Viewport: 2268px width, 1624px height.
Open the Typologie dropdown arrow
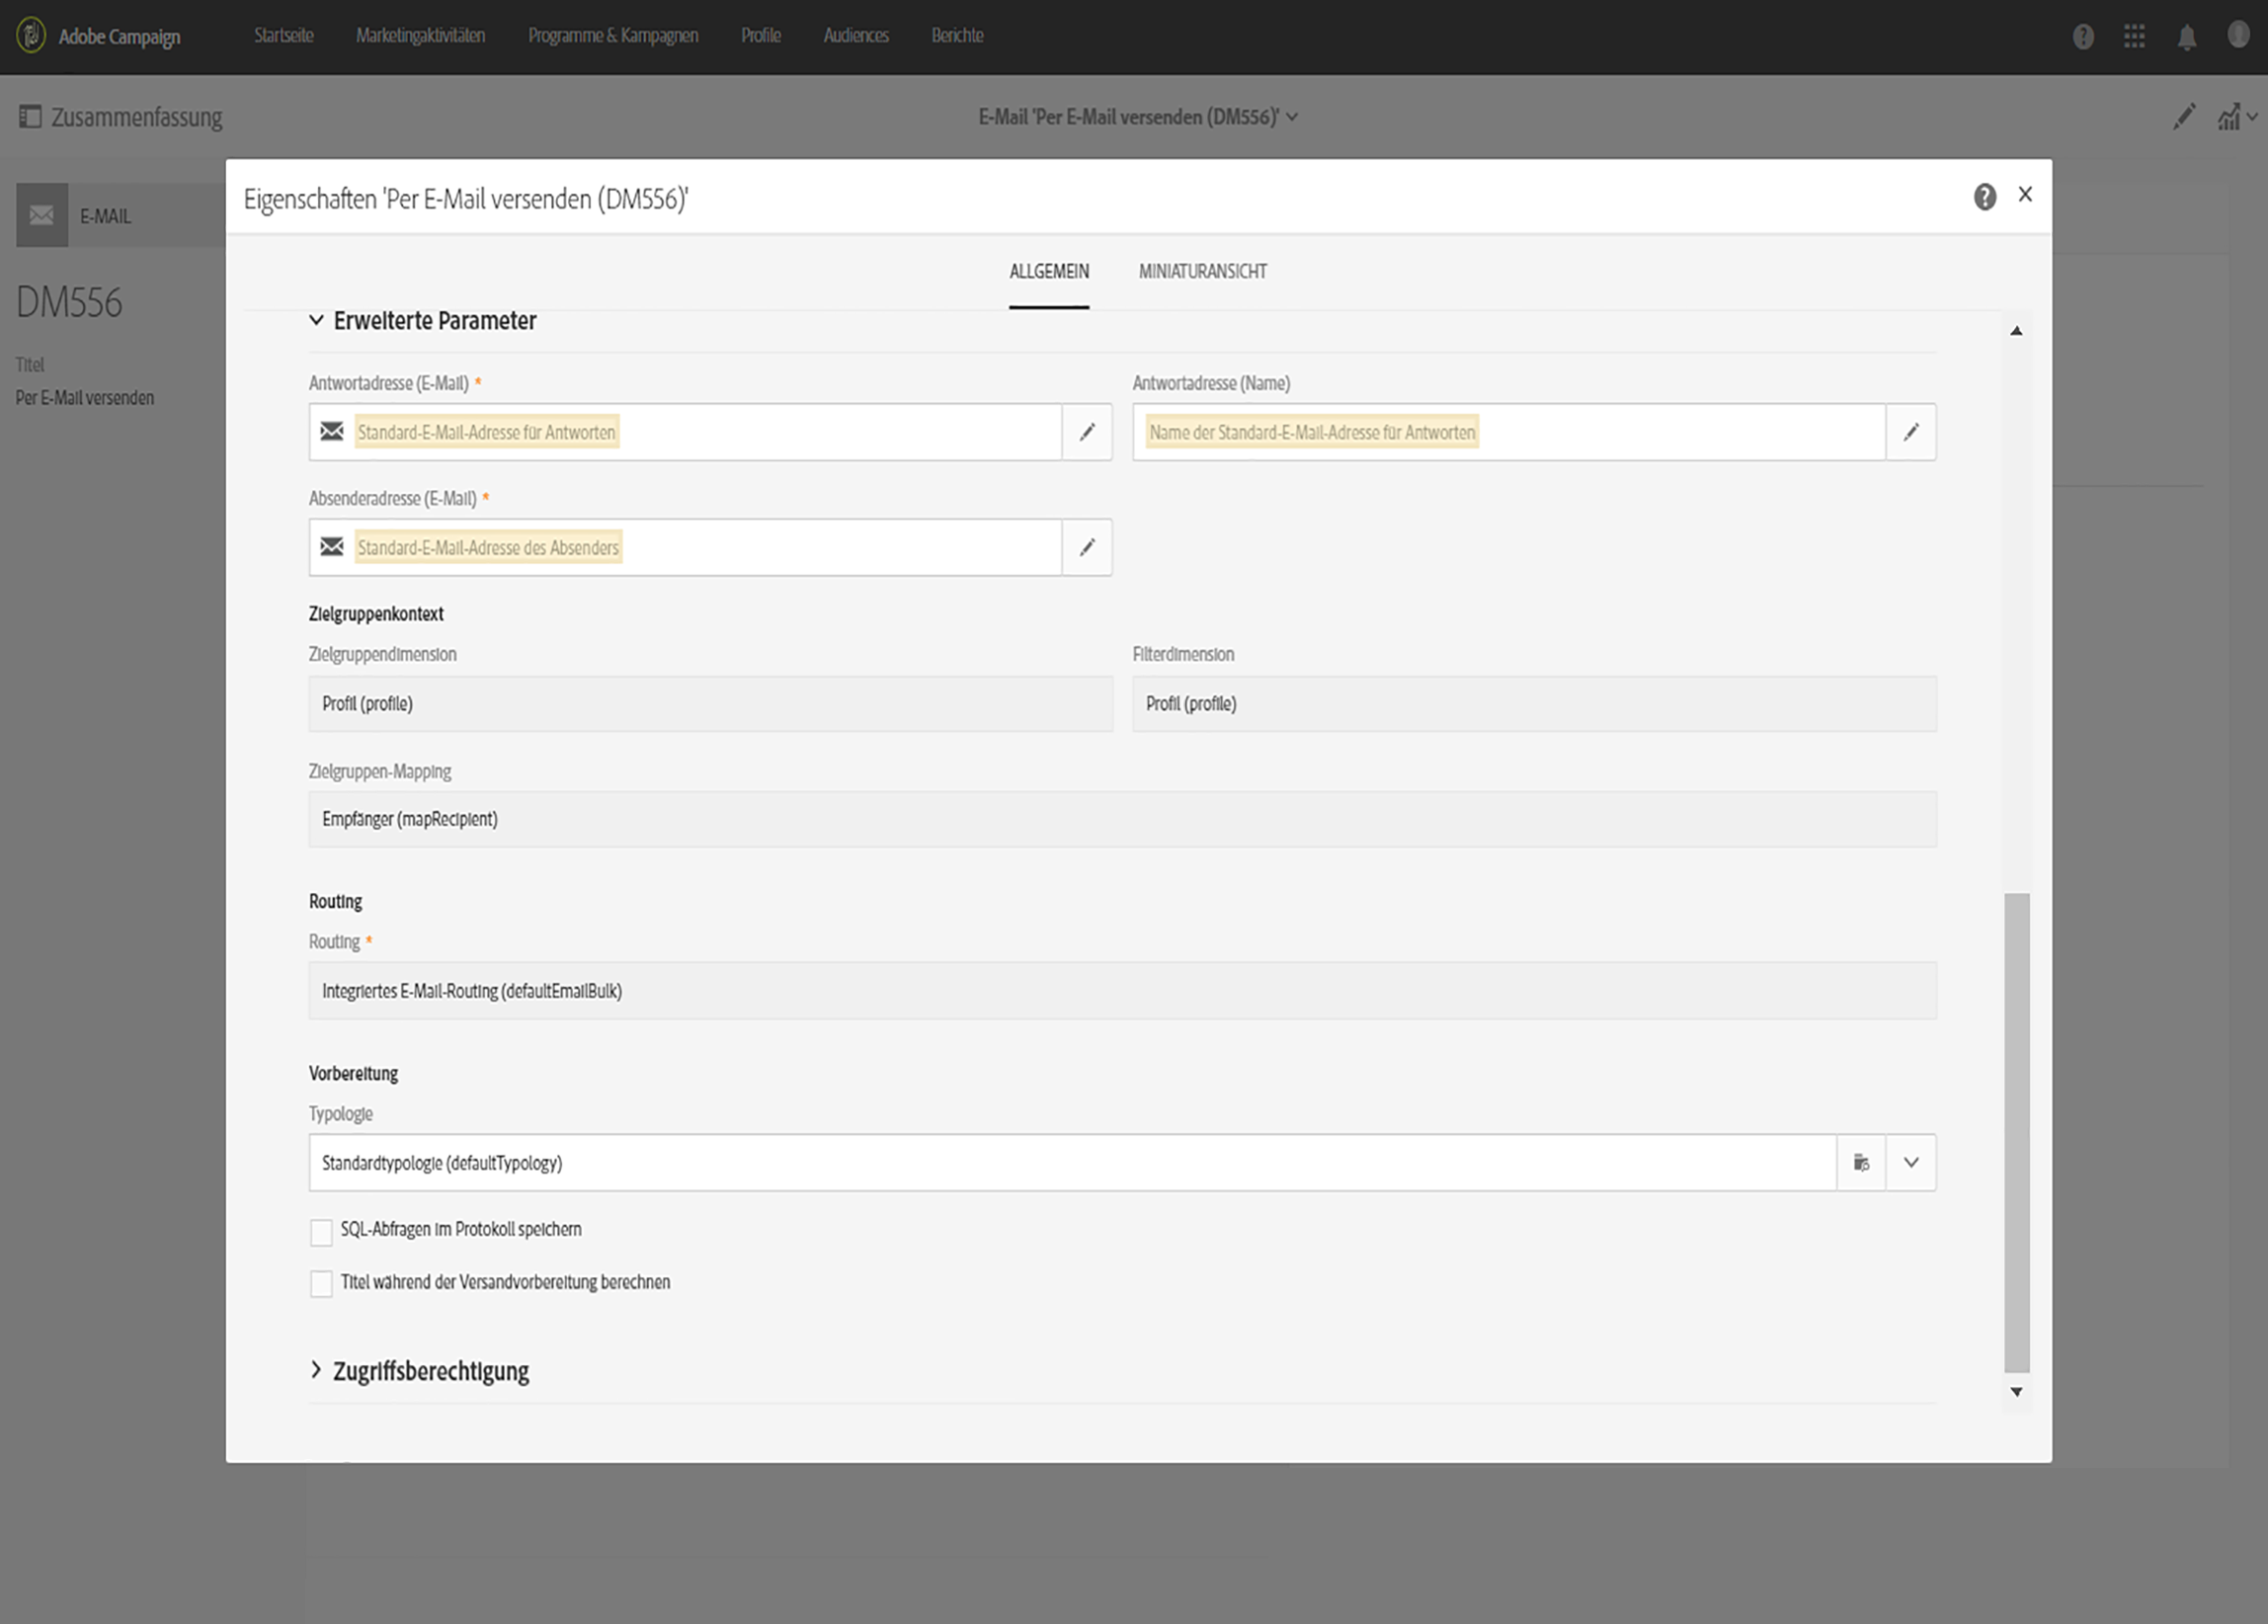(1910, 1162)
